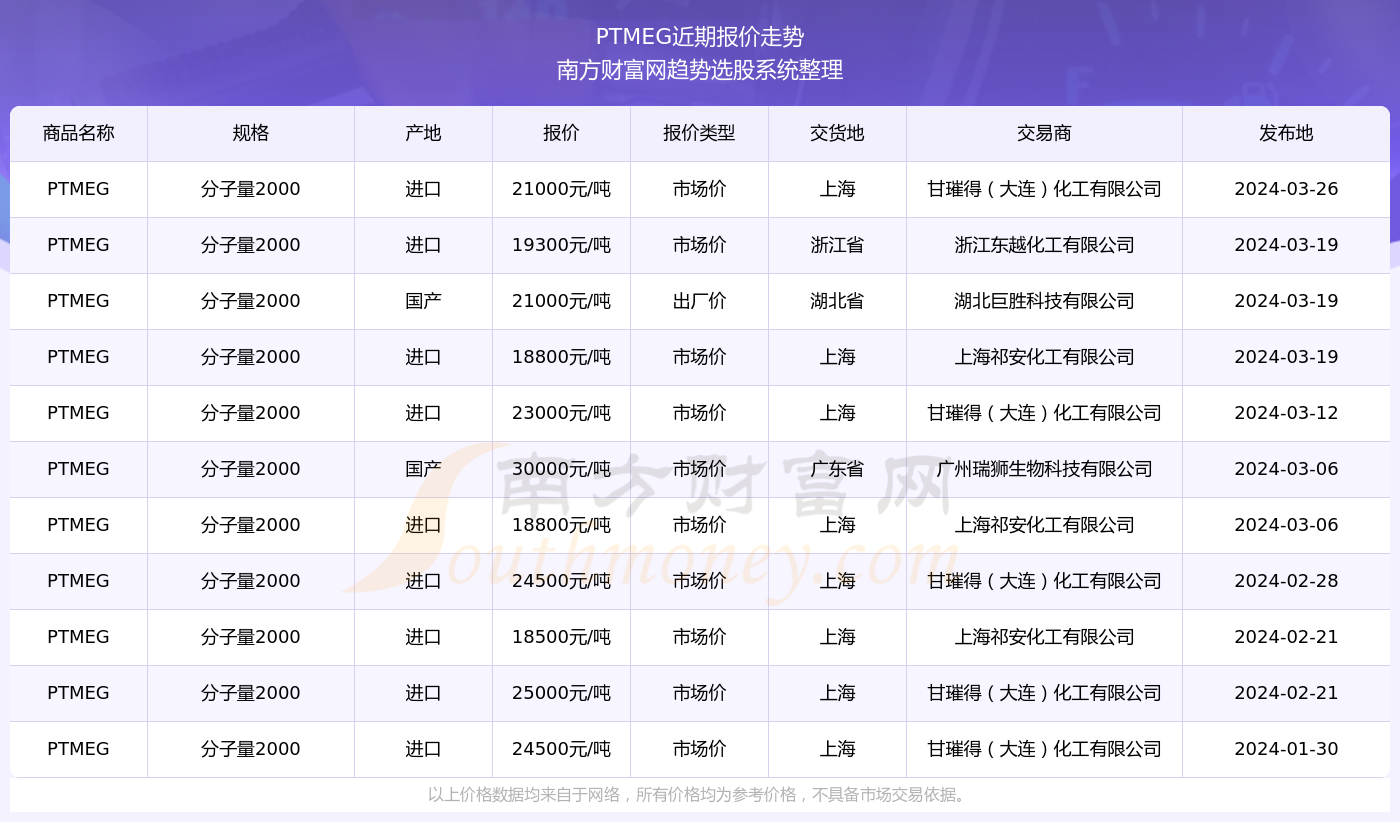This screenshot has height=822, width=1400.
Task: Click '2024-02-21' in the 18500元/吨 row
Action: coord(1286,637)
